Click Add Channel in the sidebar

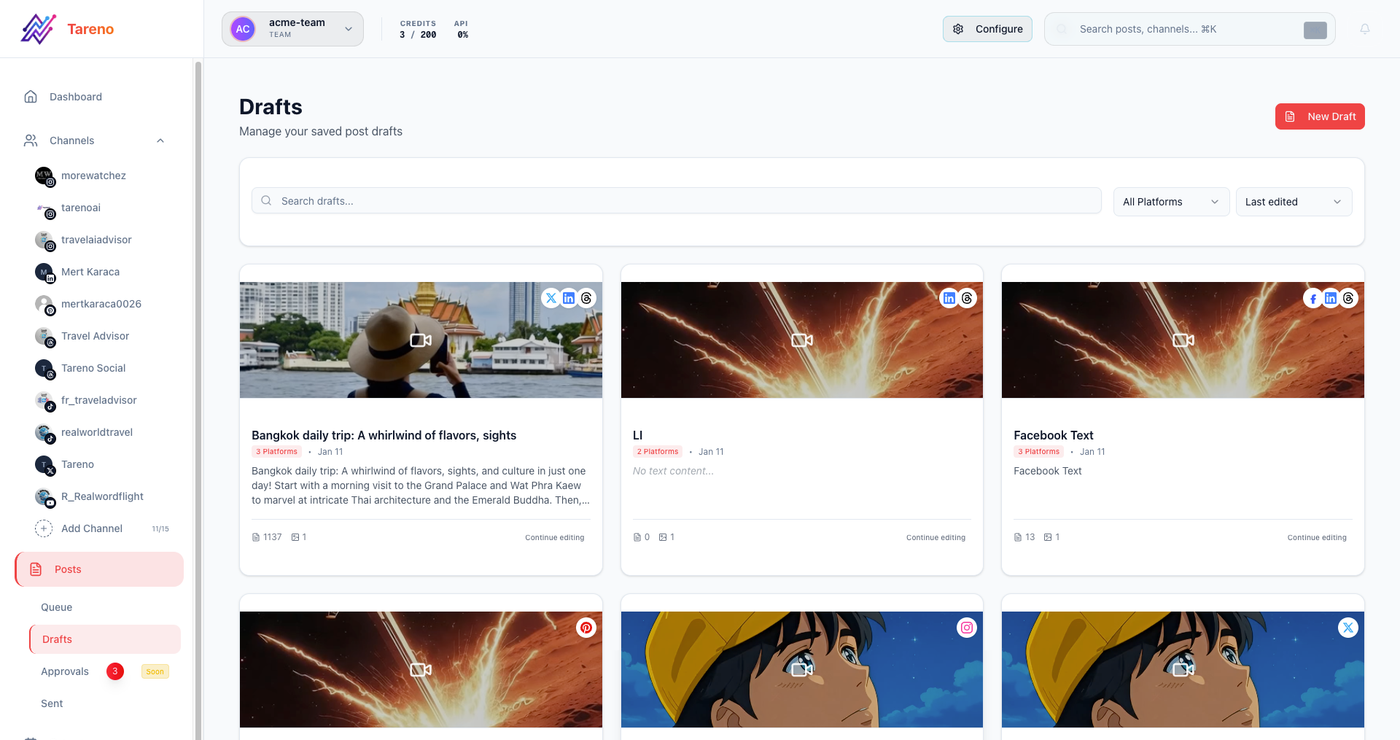pyautogui.click(x=92, y=528)
